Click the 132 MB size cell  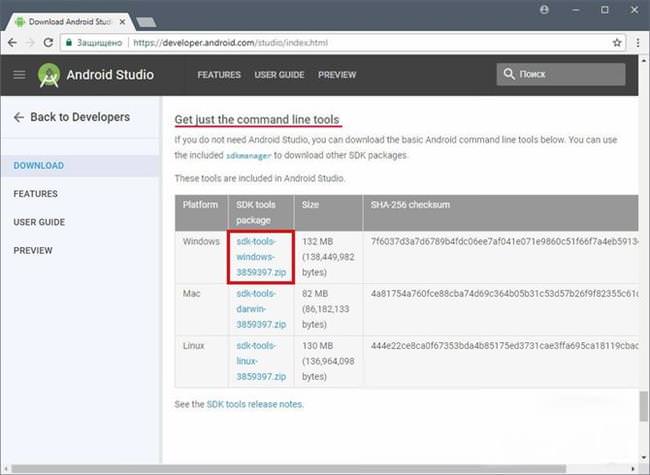(x=328, y=257)
